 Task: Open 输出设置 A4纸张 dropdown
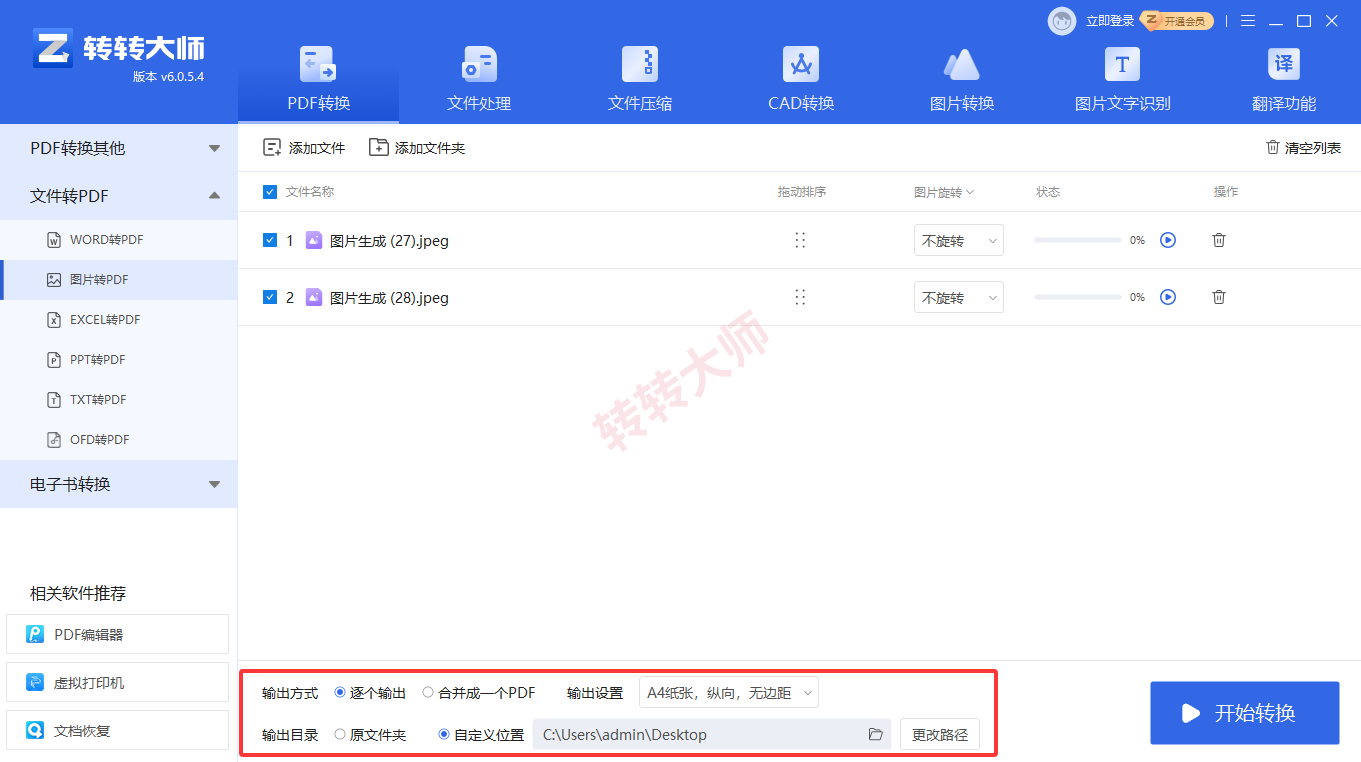click(729, 692)
